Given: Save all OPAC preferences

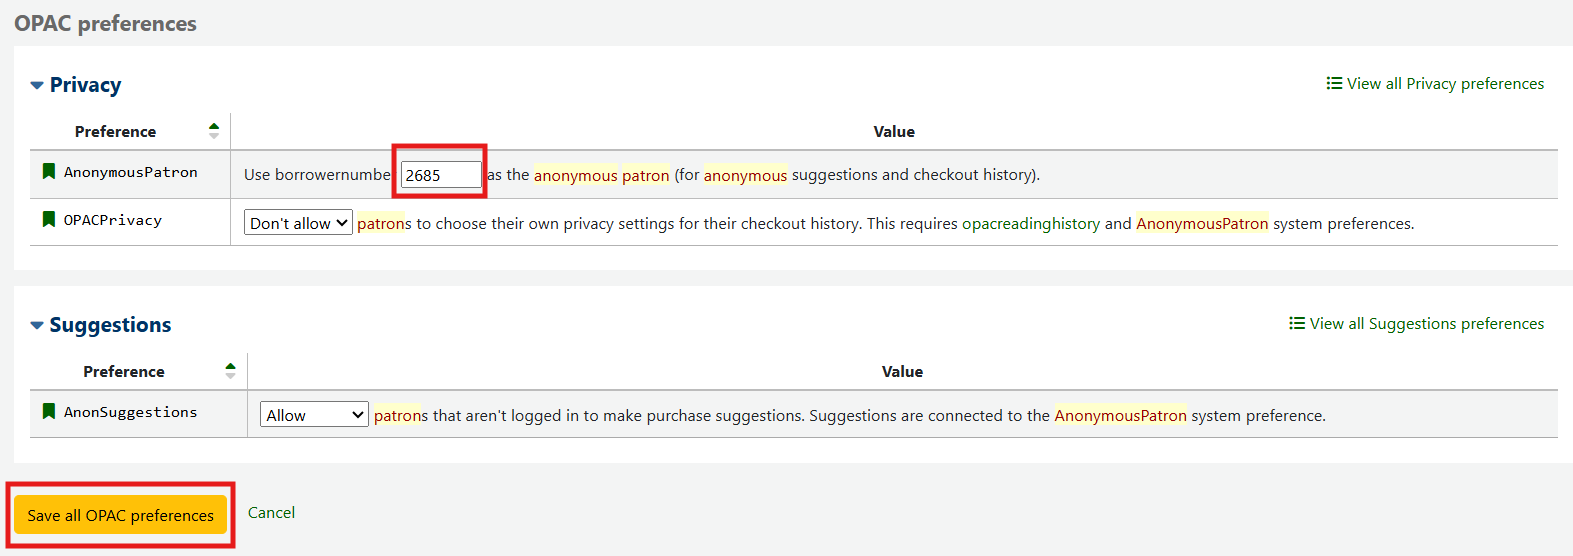Looking at the screenshot, I should tap(120, 515).
